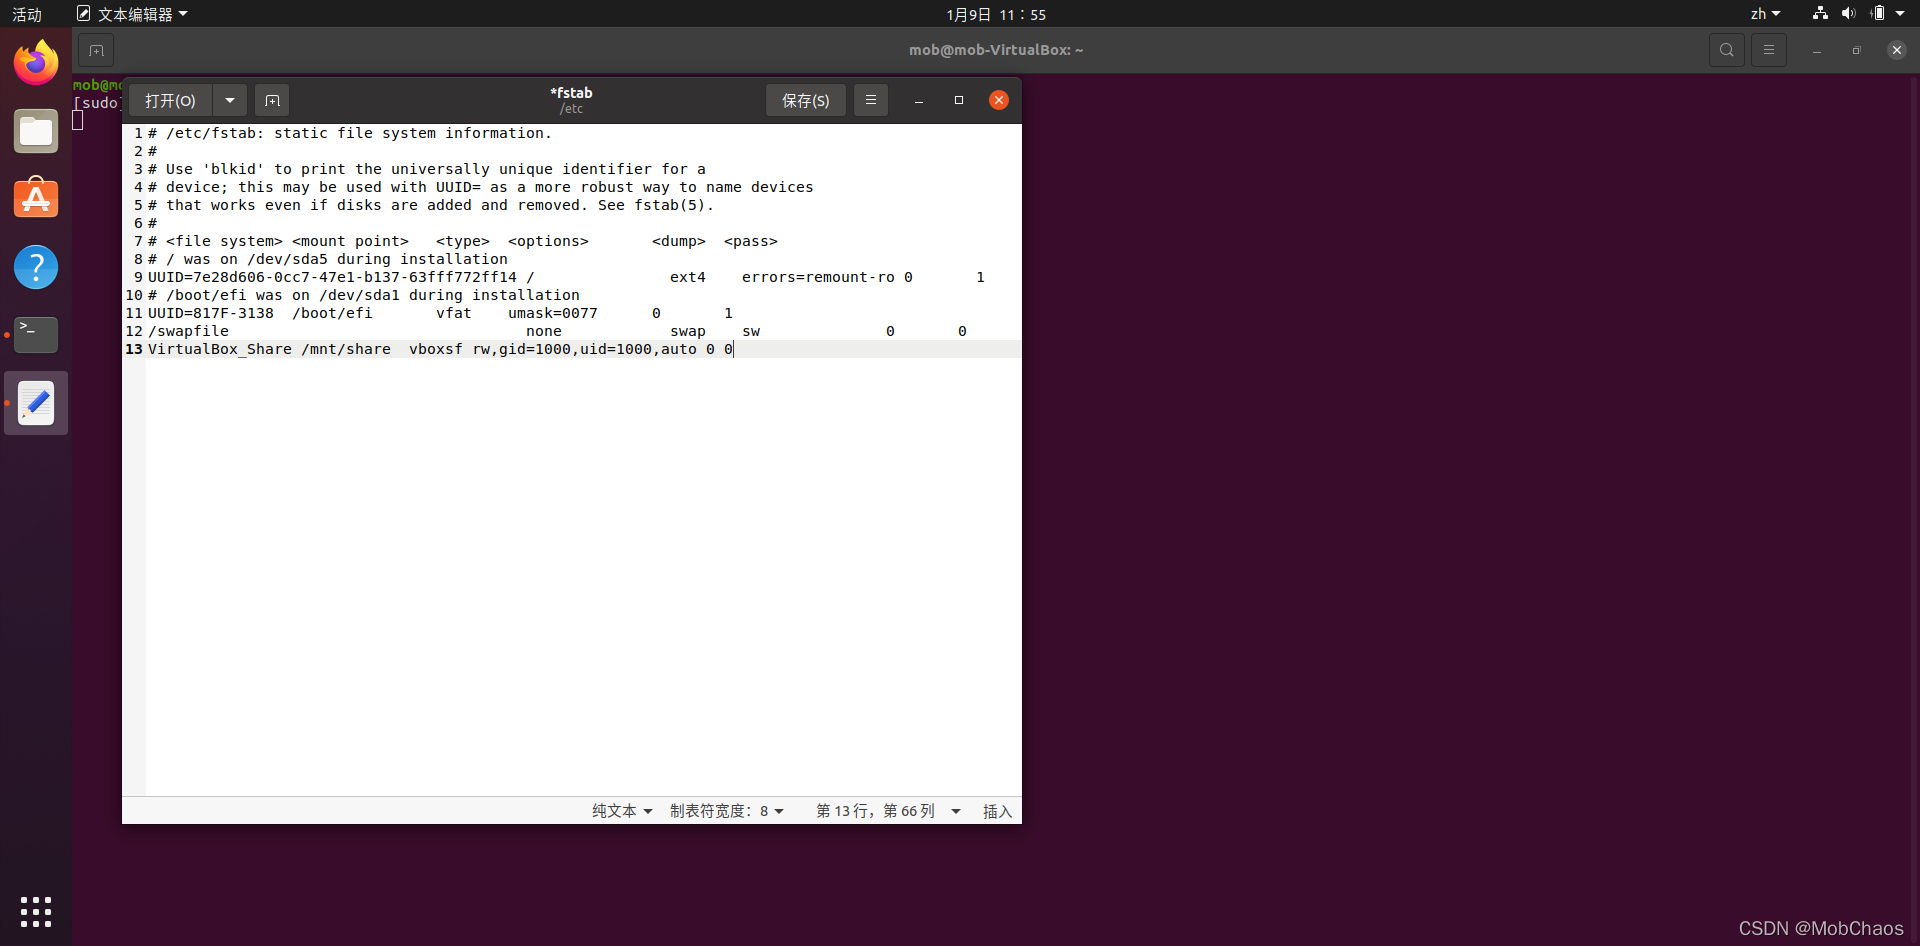
Task: Change input language zh dropdown
Action: click(1765, 14)
